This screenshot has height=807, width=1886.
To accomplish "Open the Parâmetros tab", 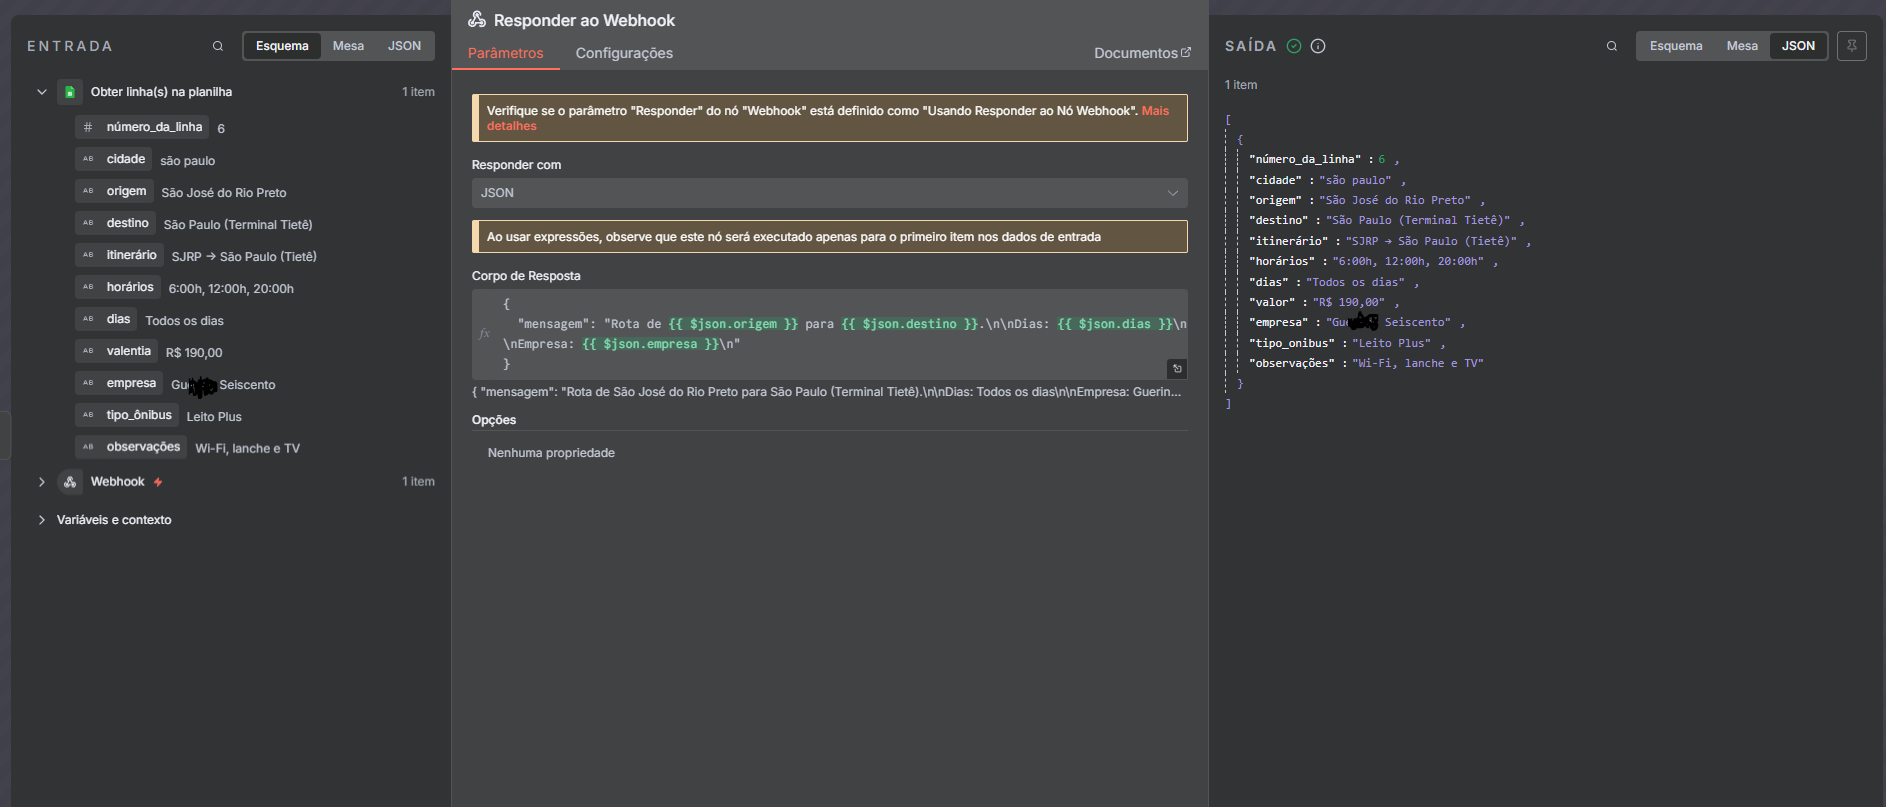I will (506, 53).
